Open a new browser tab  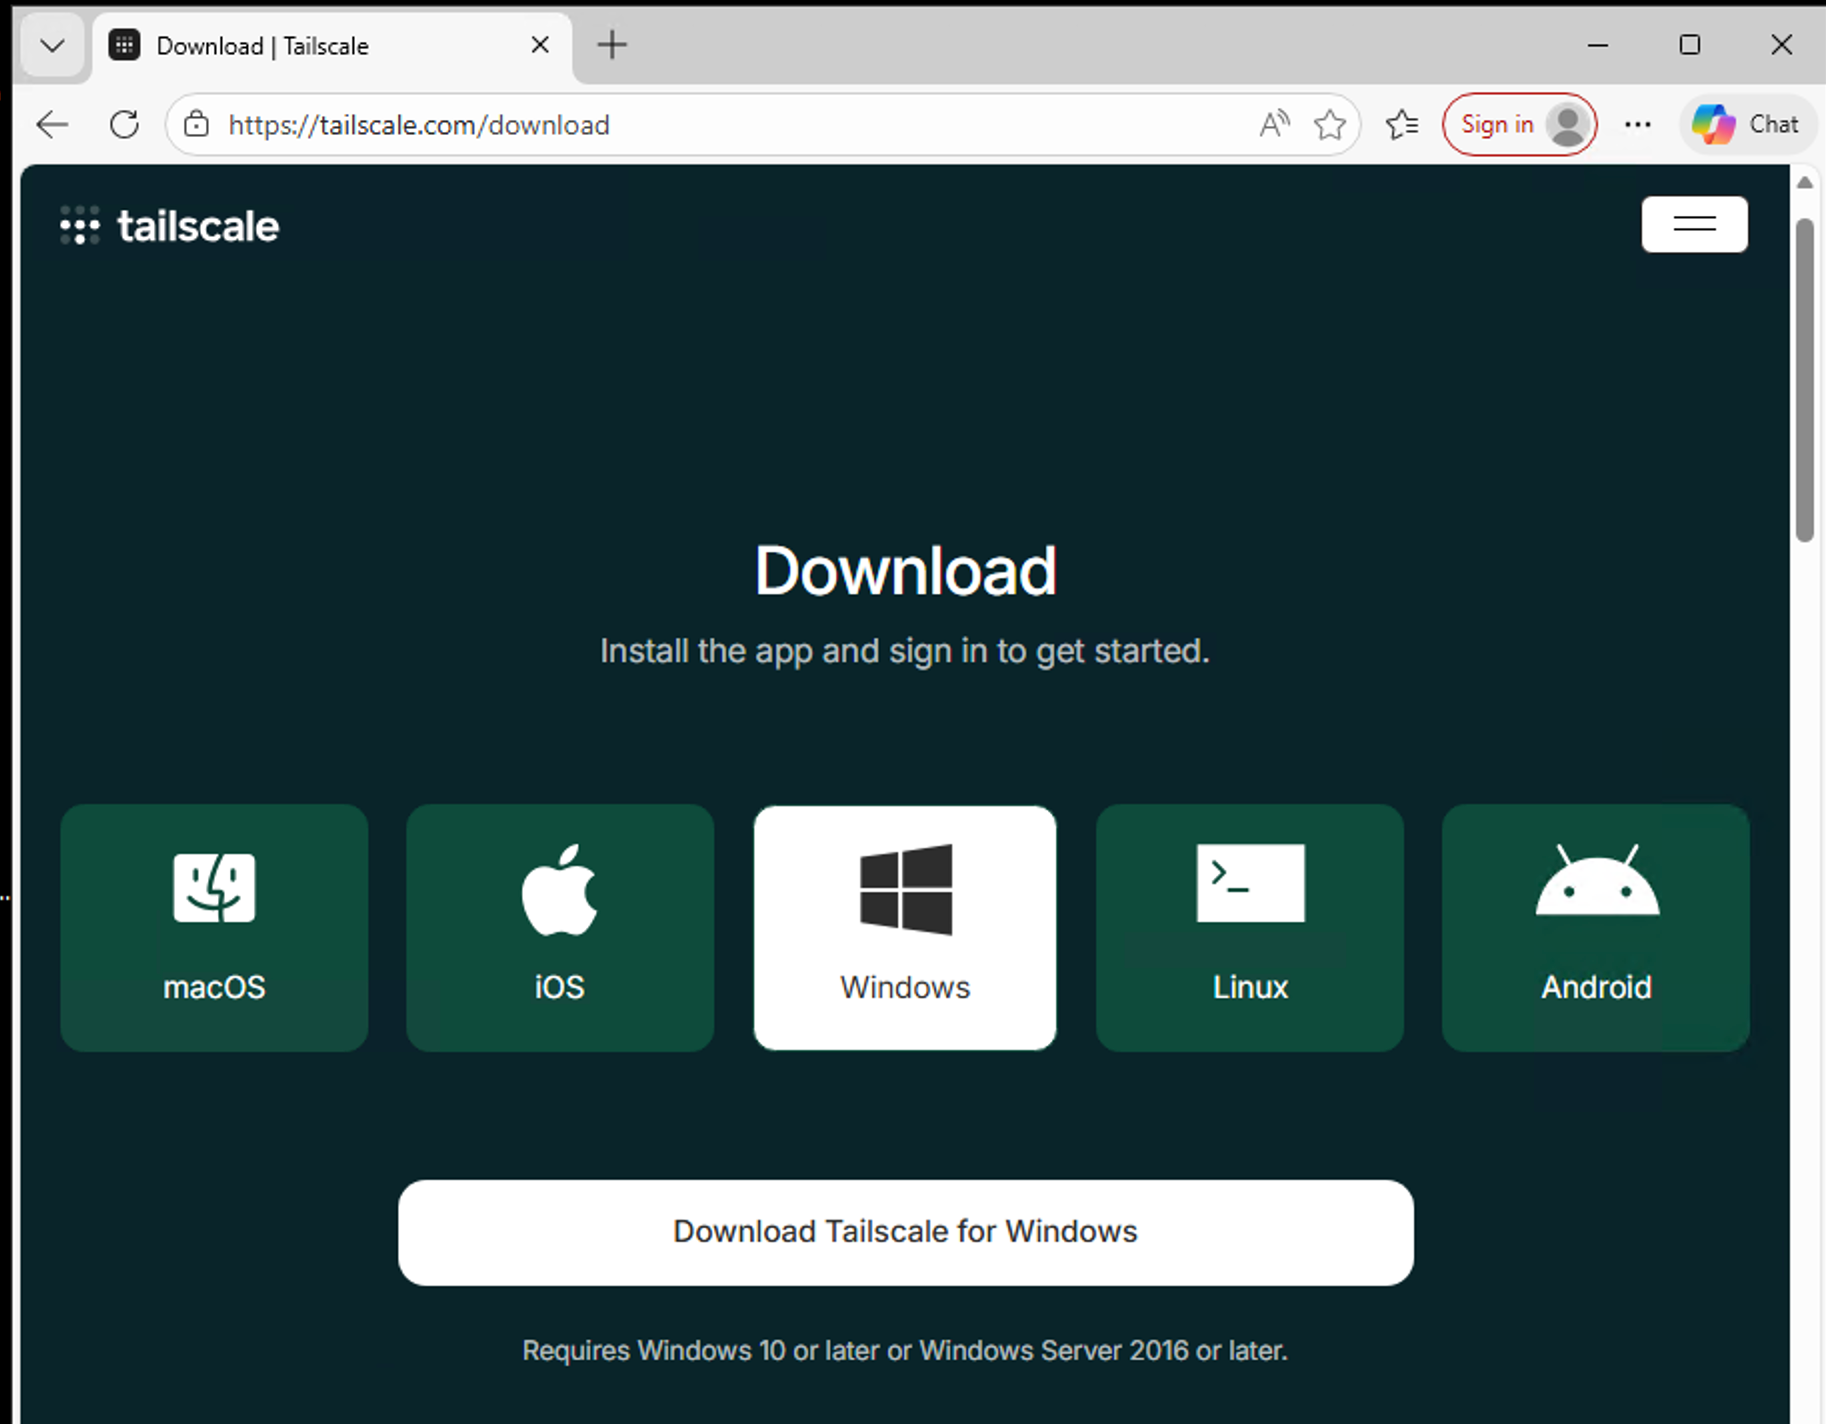click(x=611, y=45)
